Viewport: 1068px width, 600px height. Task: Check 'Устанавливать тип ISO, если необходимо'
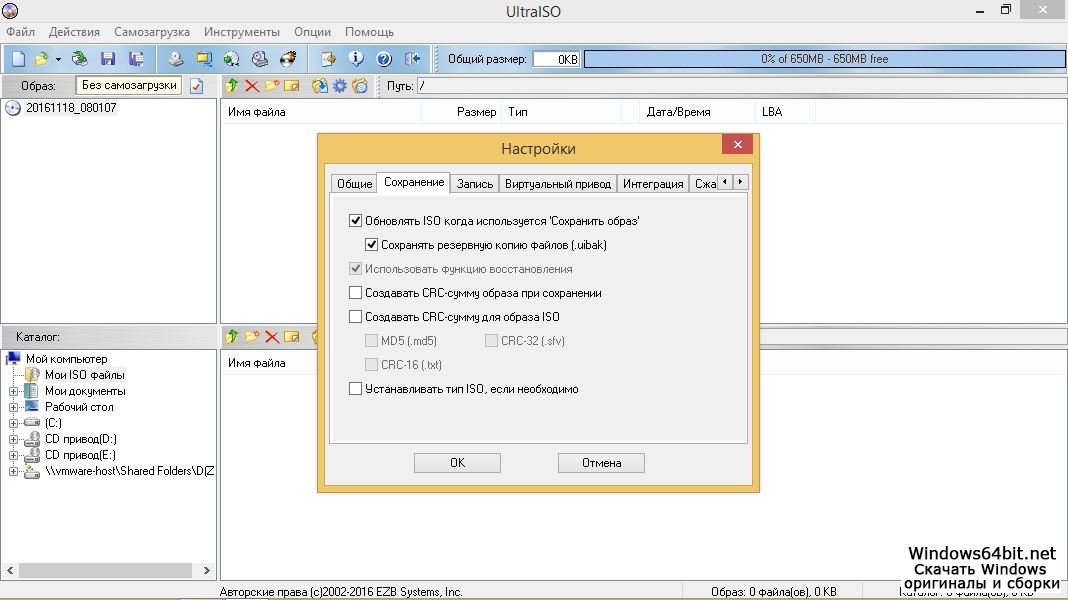(x=355, y=389)
